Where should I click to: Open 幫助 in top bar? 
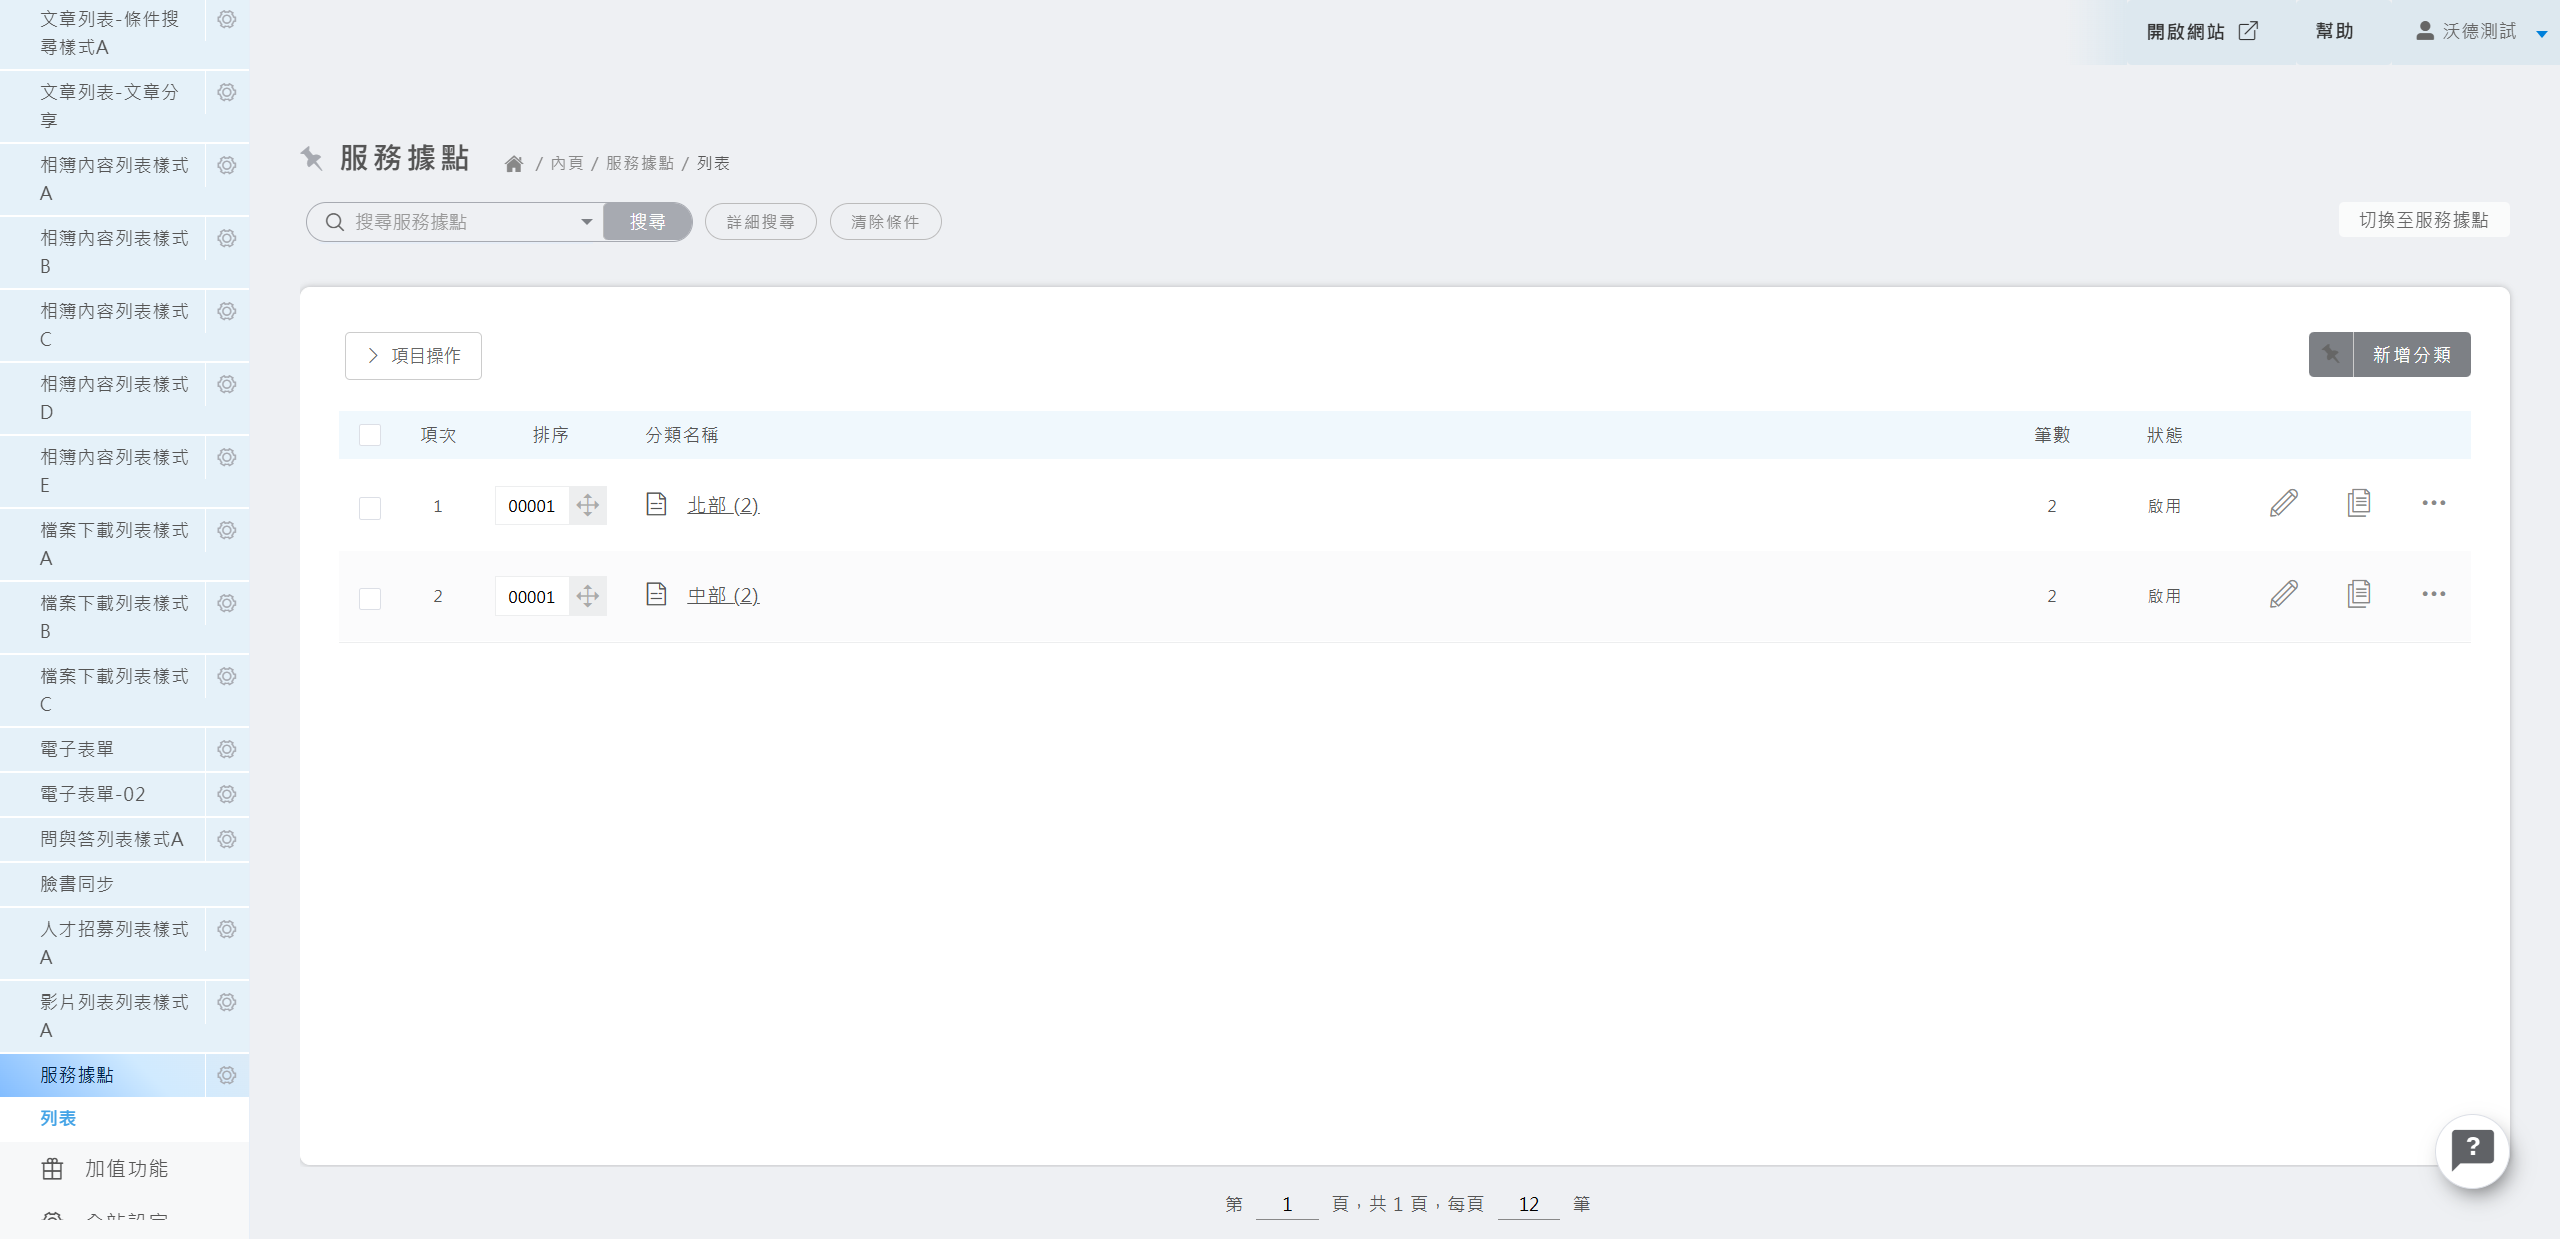tap(2335, 31)
